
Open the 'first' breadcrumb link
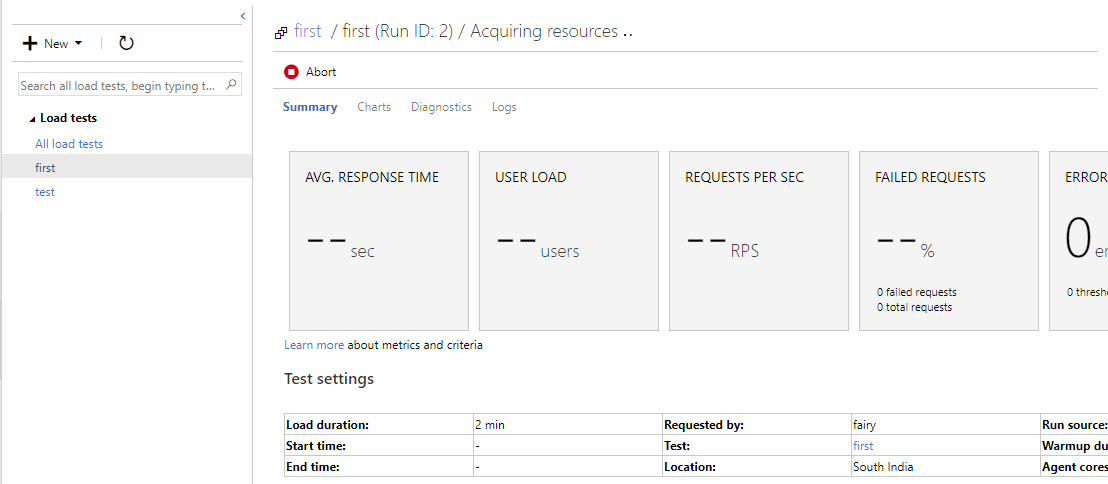308,31
